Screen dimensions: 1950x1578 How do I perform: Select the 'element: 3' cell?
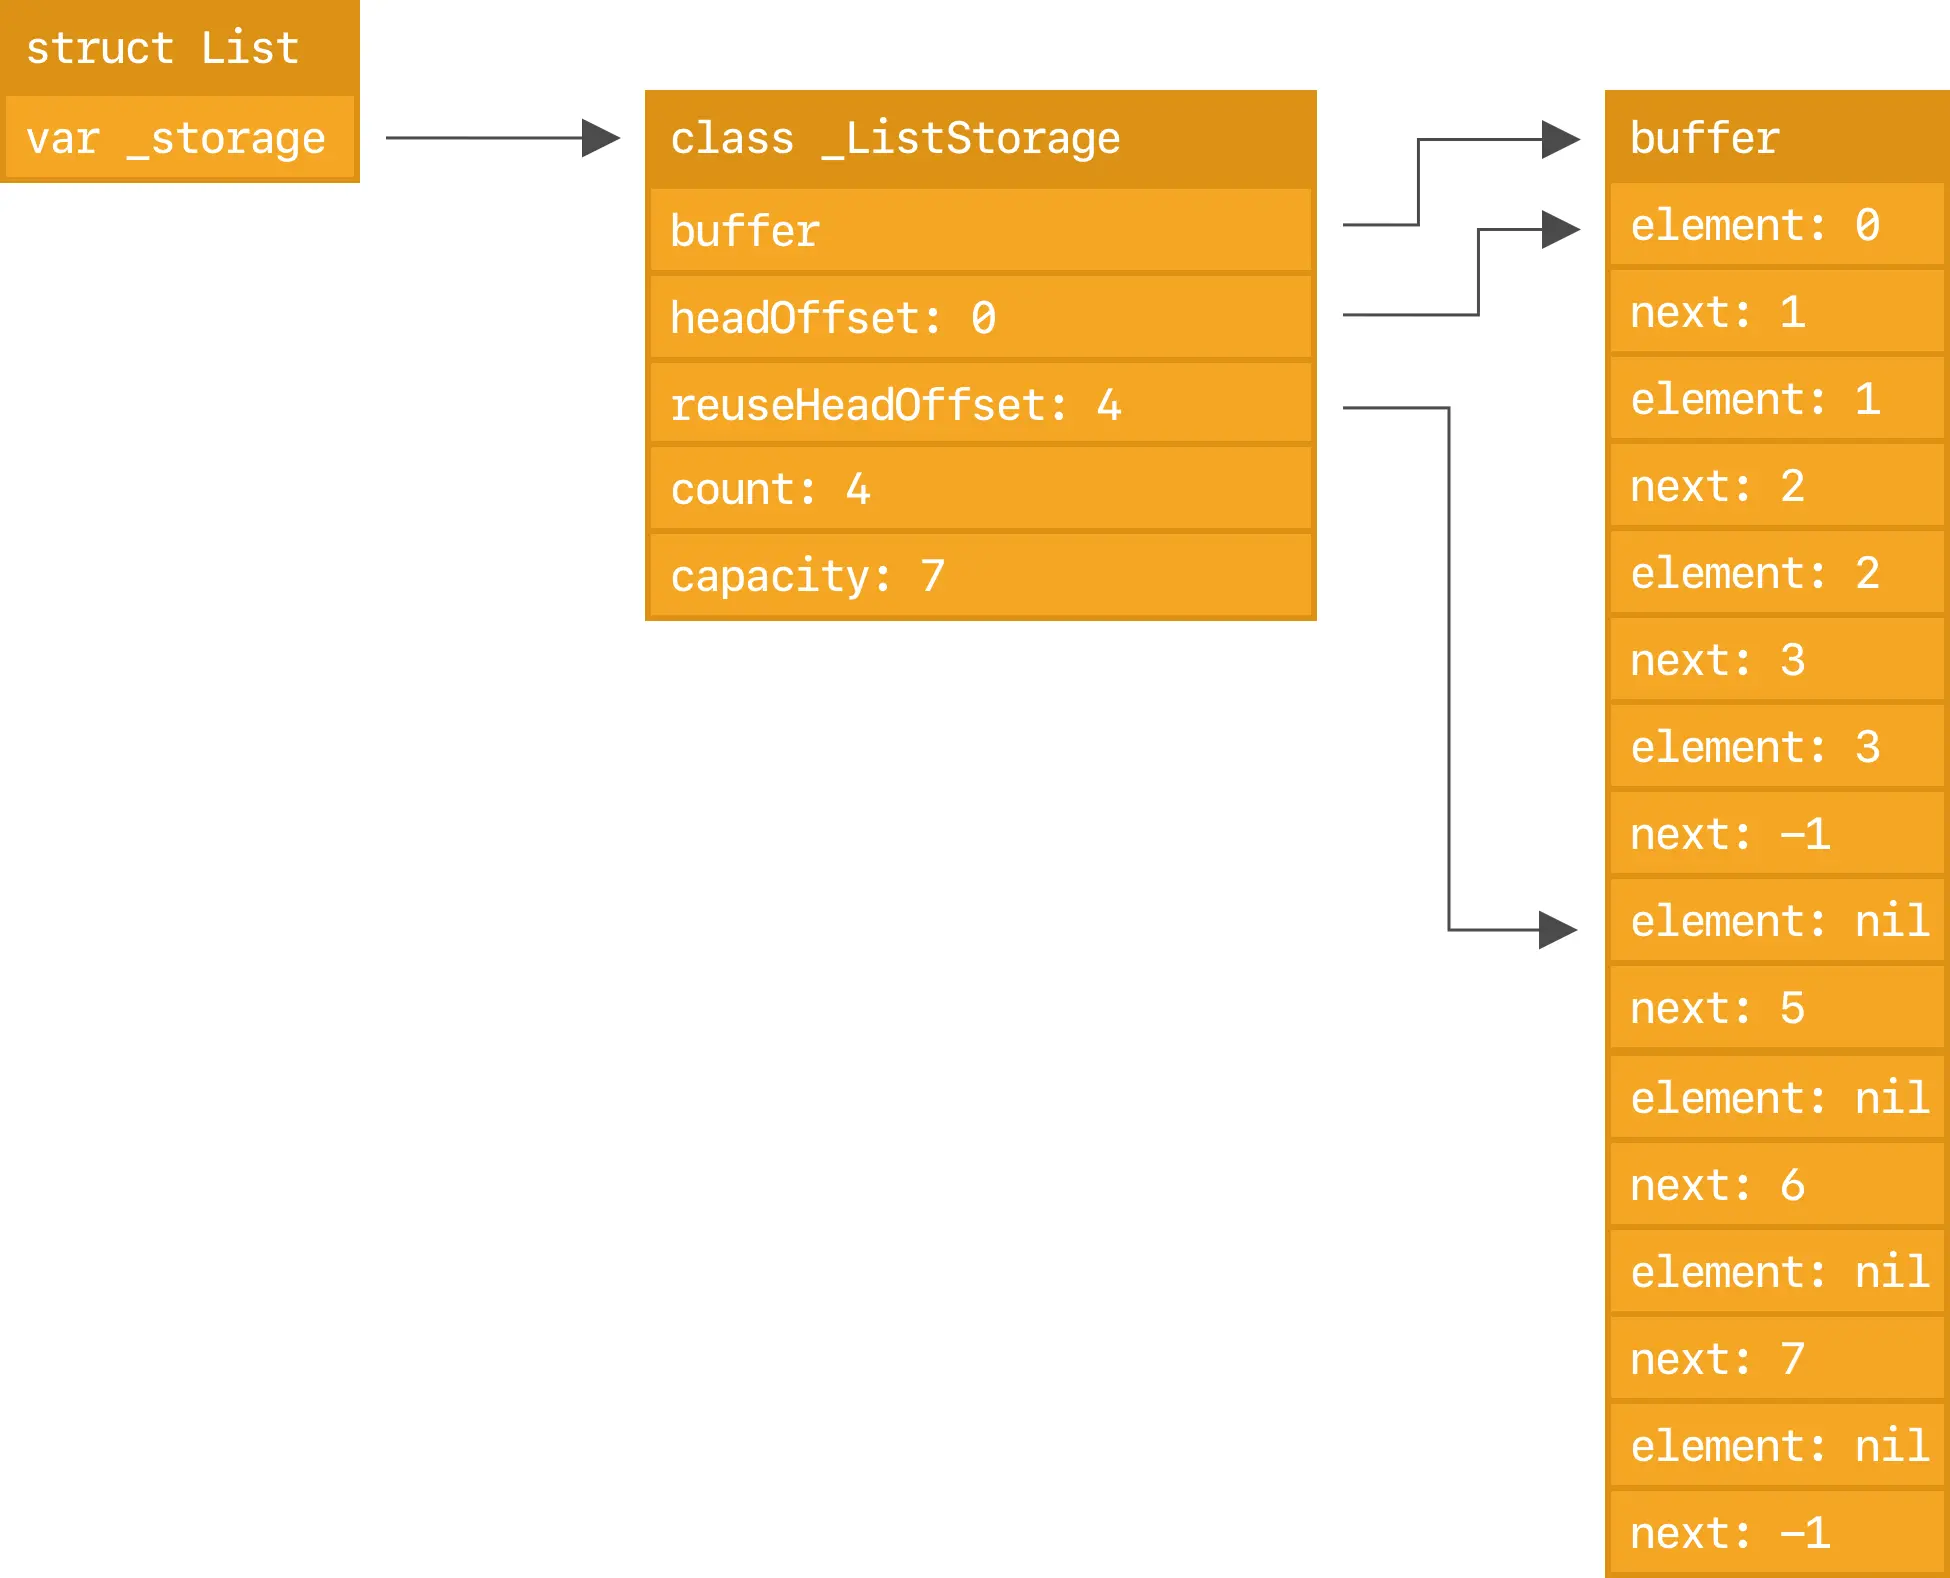click(1776, 747)
